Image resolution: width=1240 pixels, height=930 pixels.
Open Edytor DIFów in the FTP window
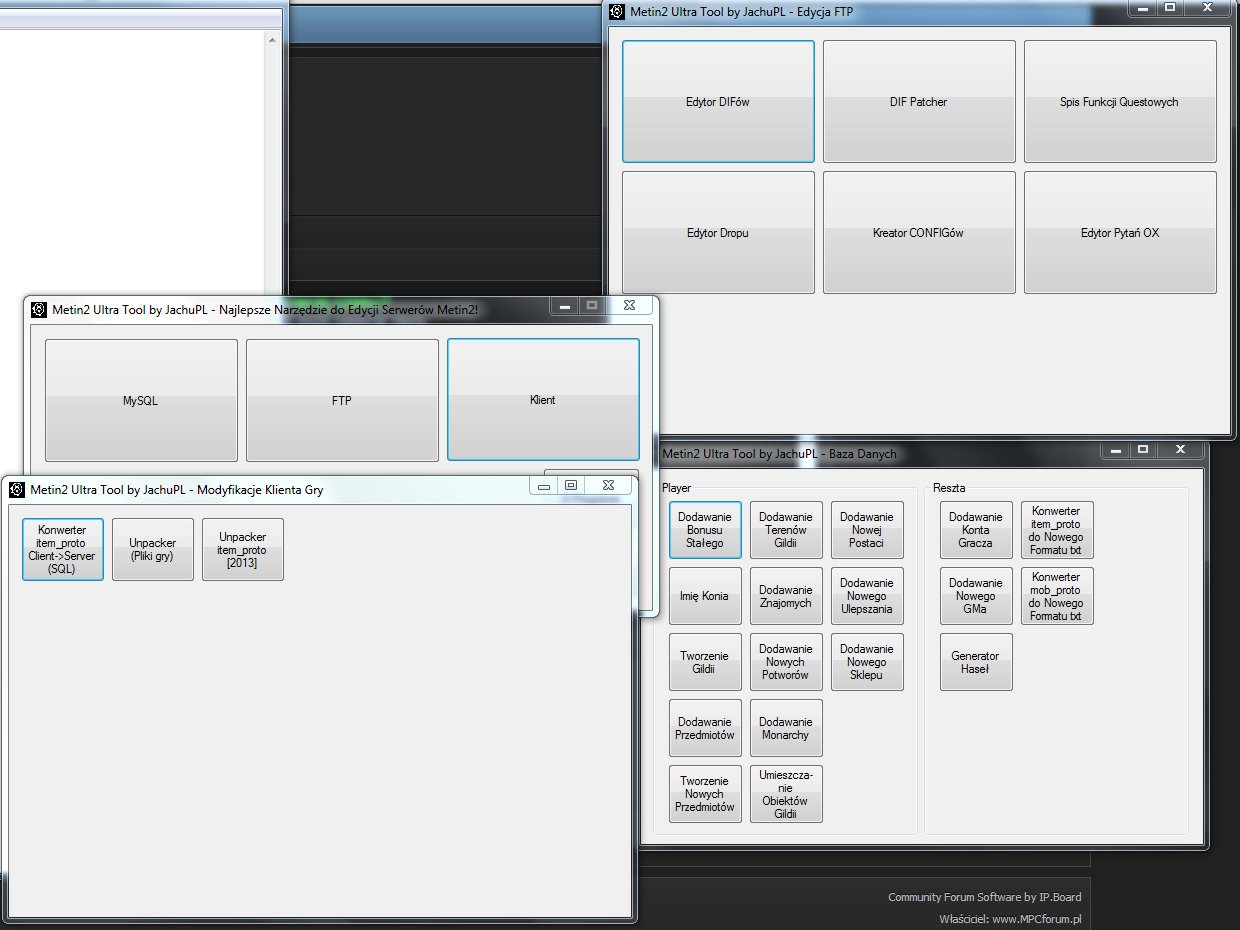point(718,101)
